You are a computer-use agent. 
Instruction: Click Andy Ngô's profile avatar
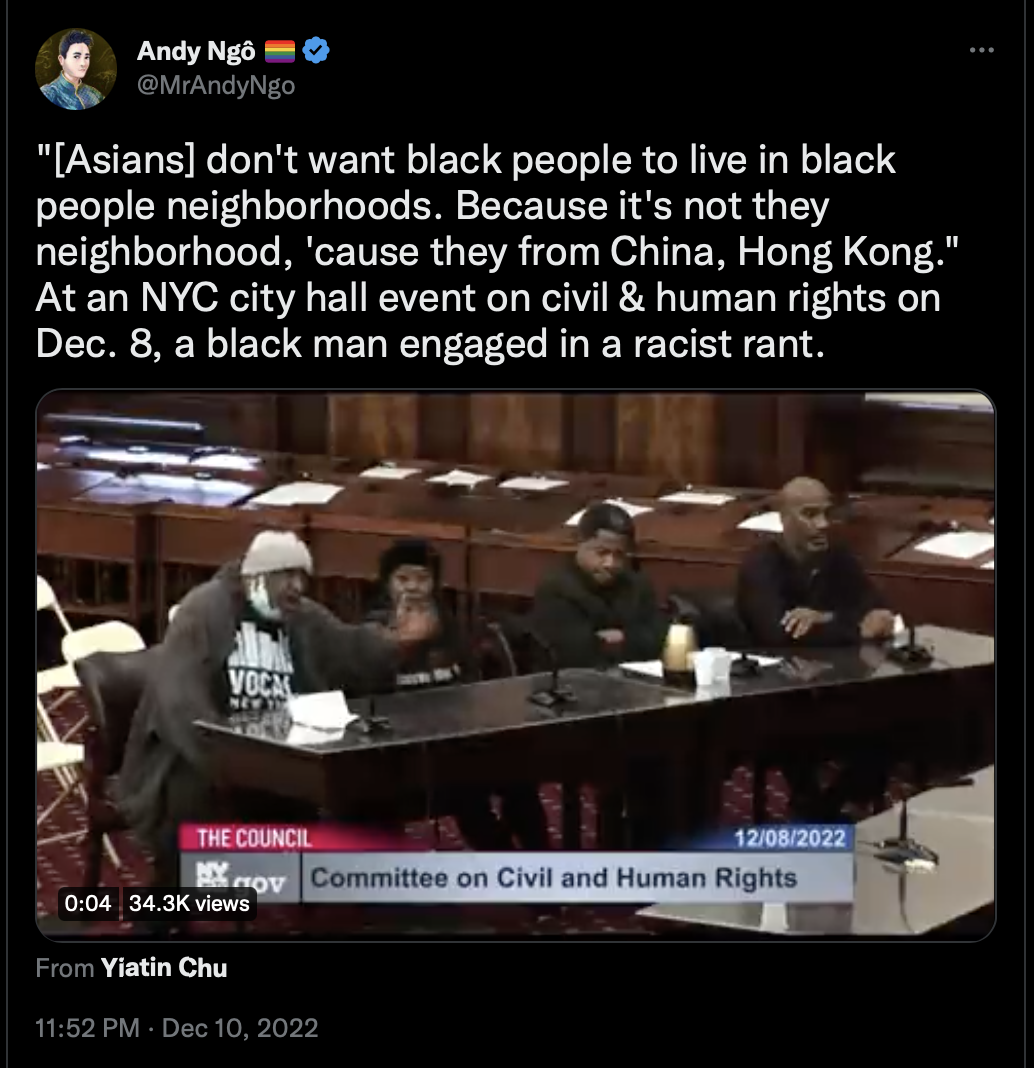76,69
